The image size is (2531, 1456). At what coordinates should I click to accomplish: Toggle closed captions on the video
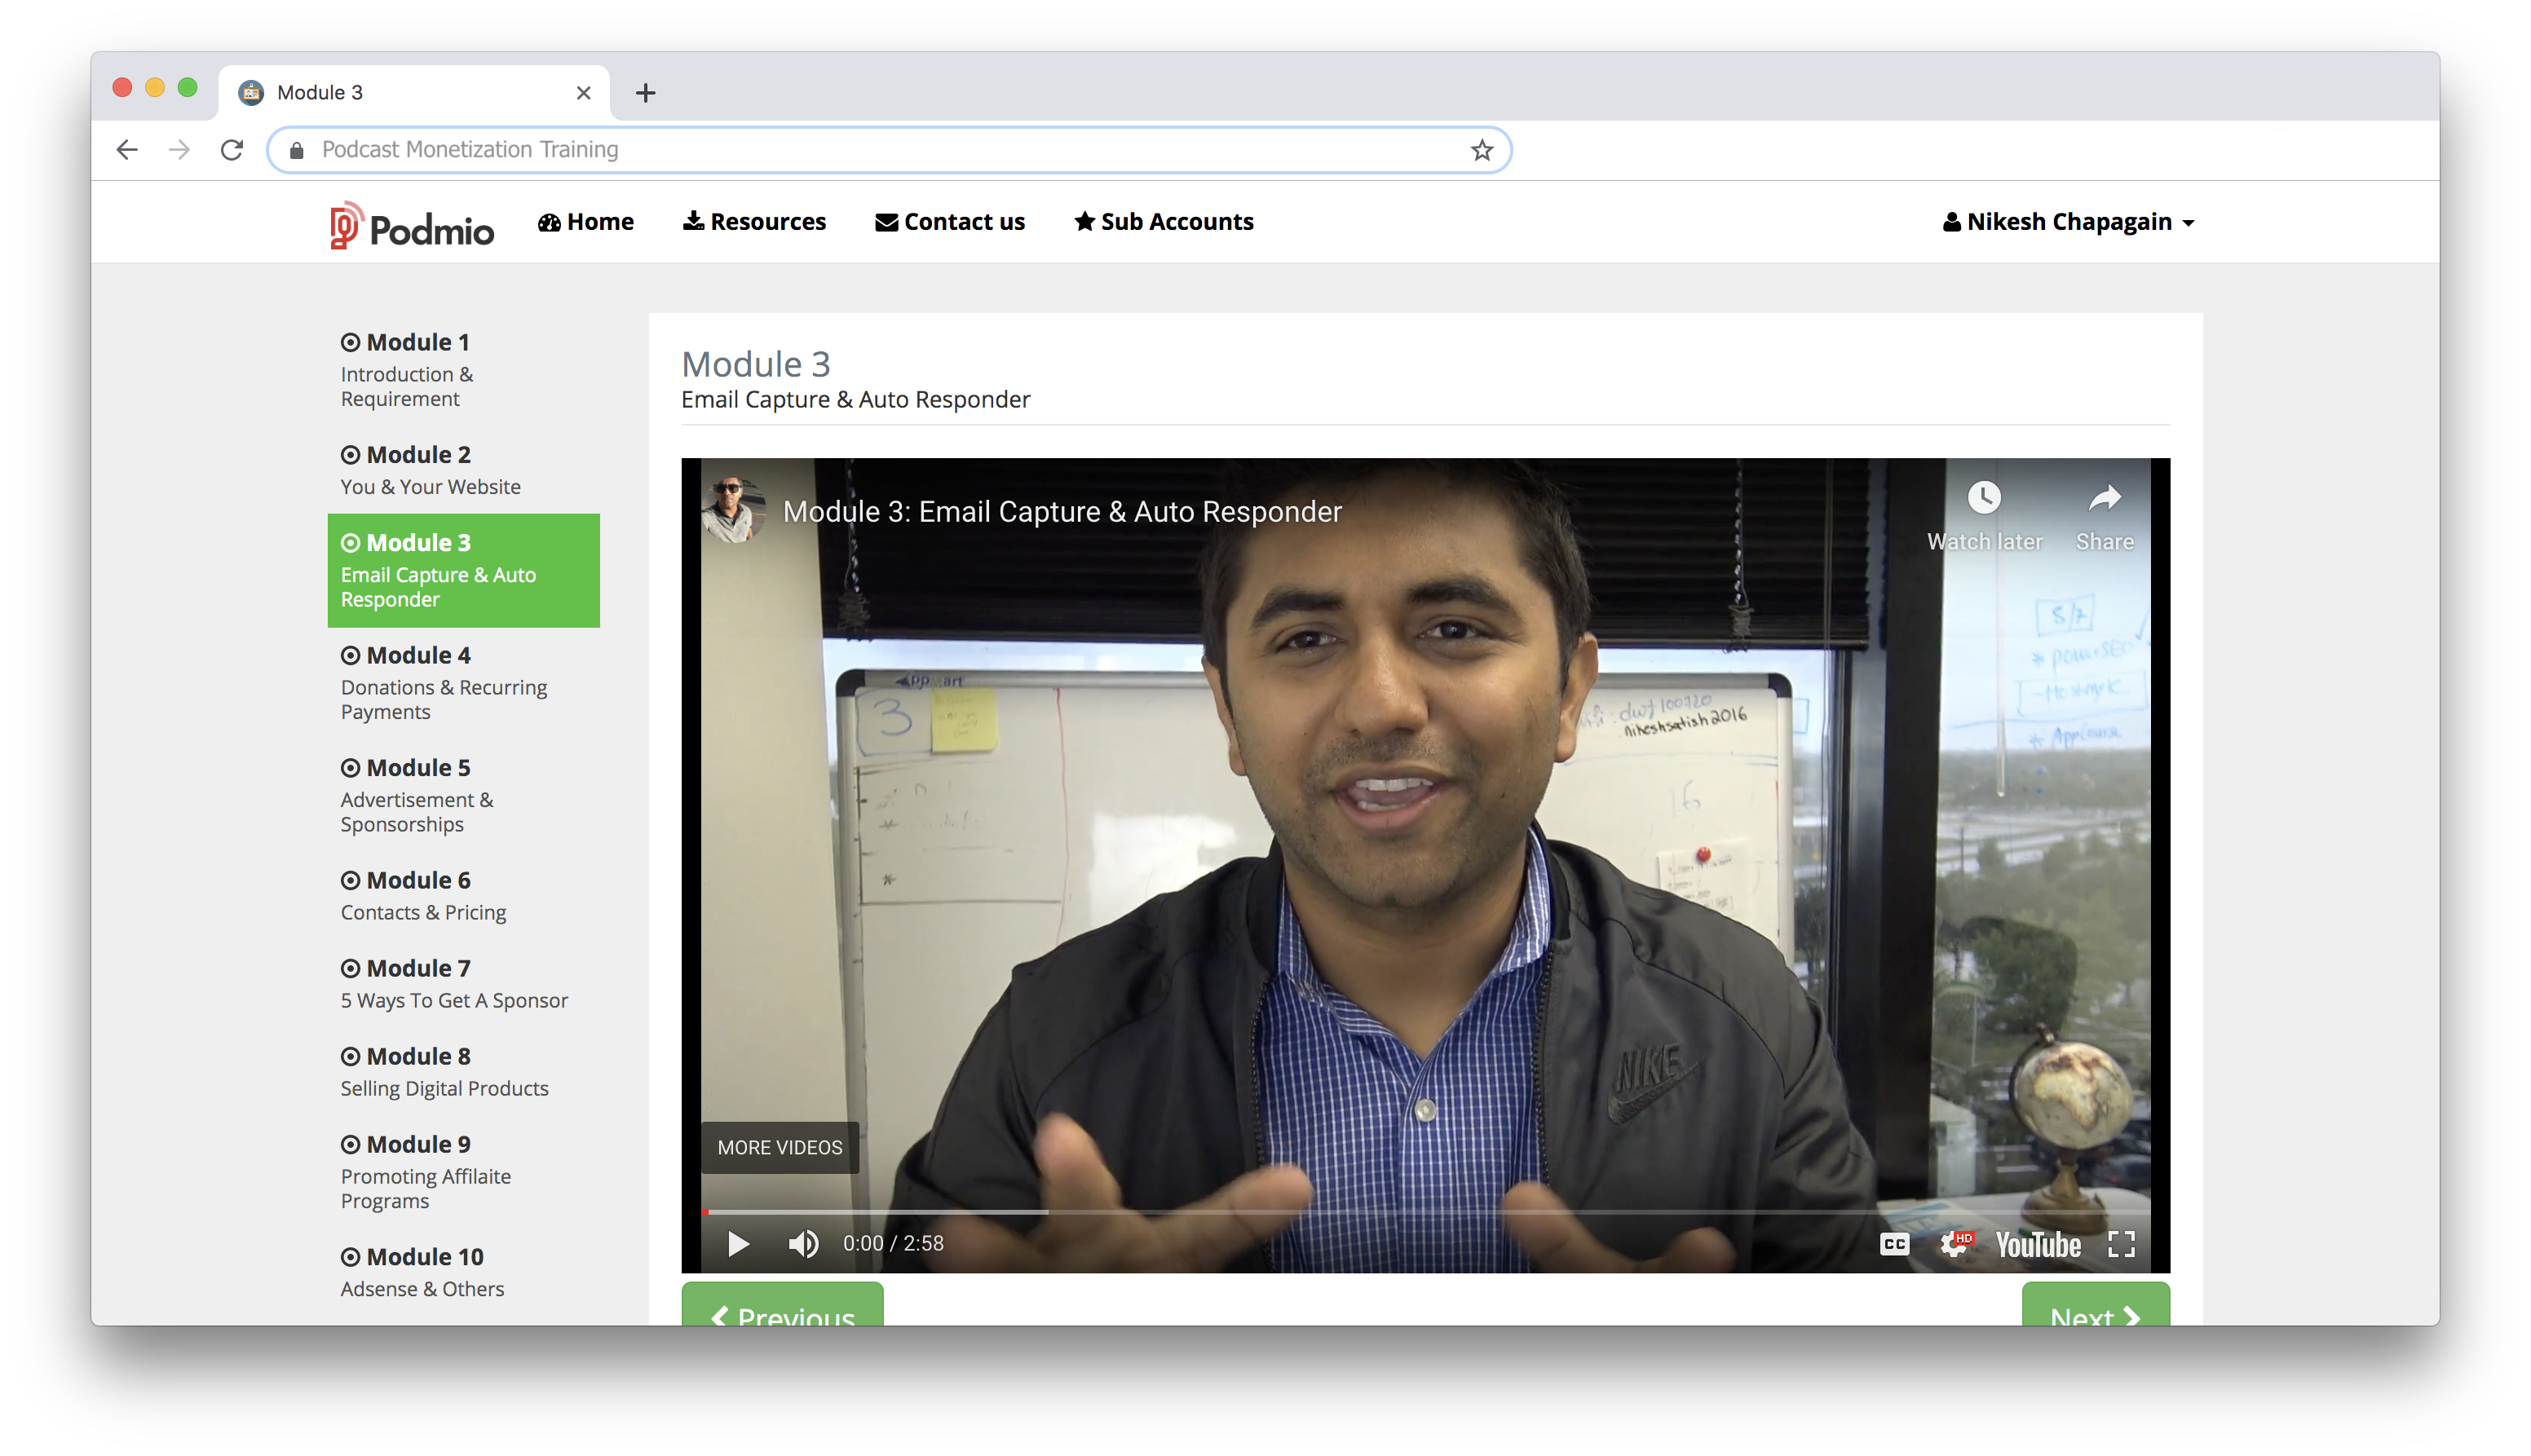[x=1894, y=1244]
